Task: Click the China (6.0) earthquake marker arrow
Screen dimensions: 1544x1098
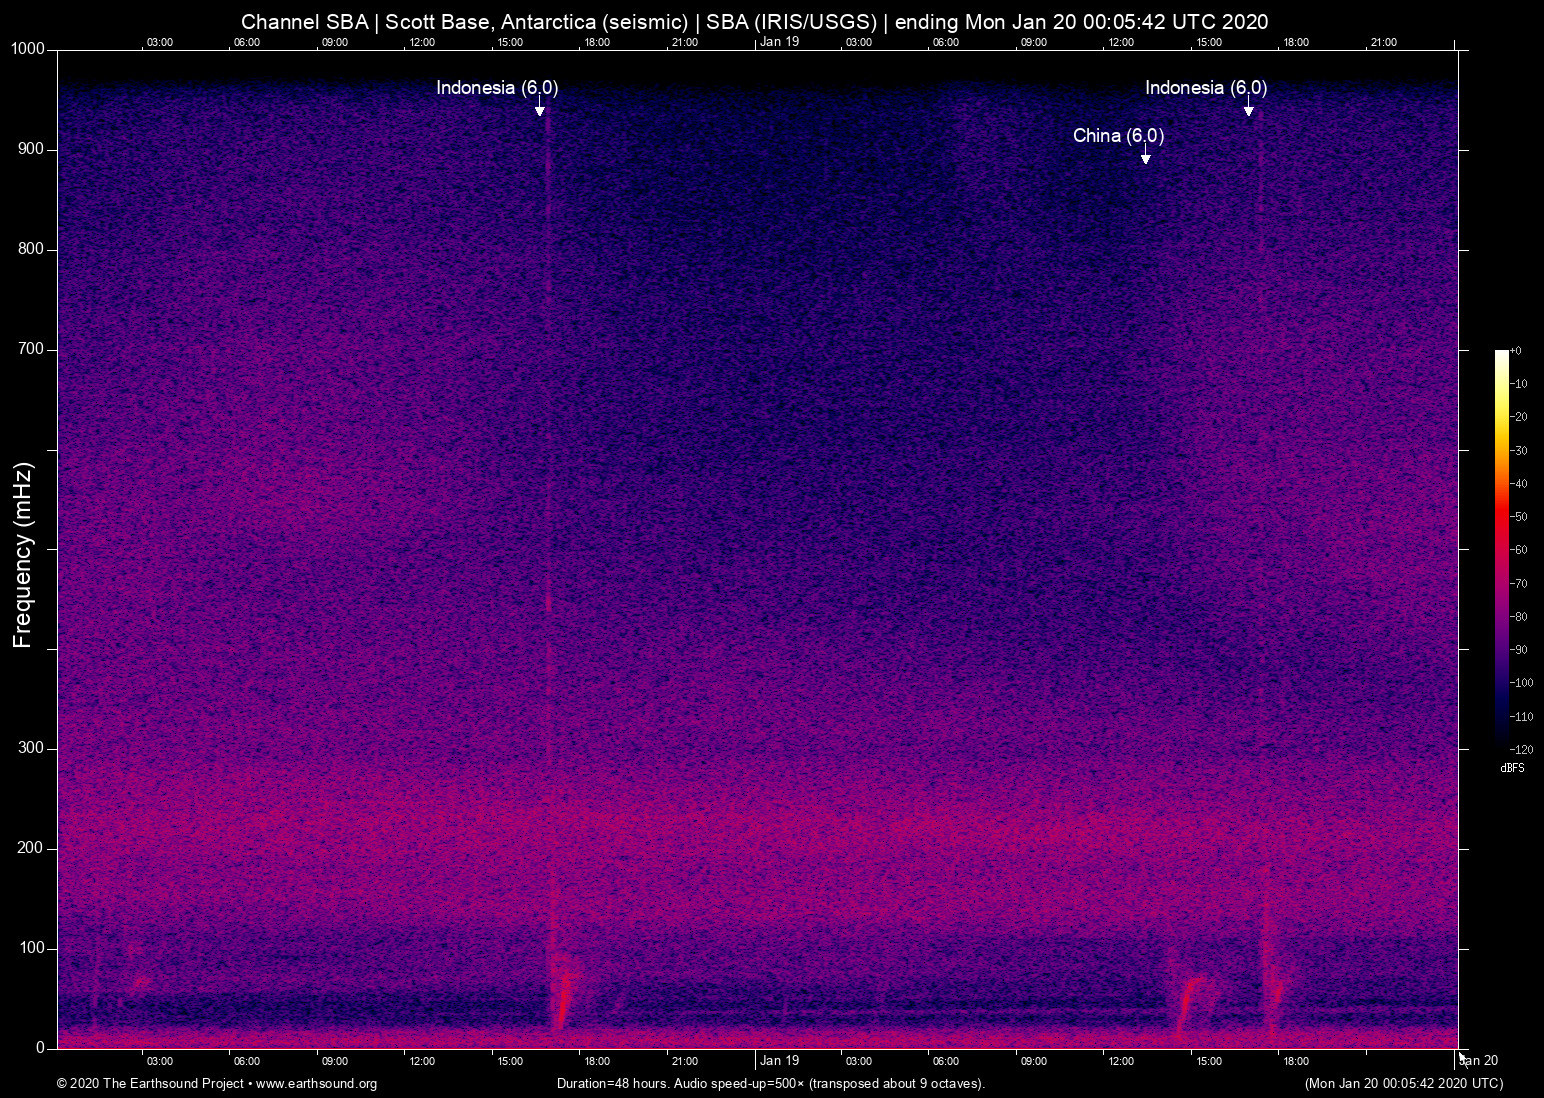Action: click(x=1145, y=158)
